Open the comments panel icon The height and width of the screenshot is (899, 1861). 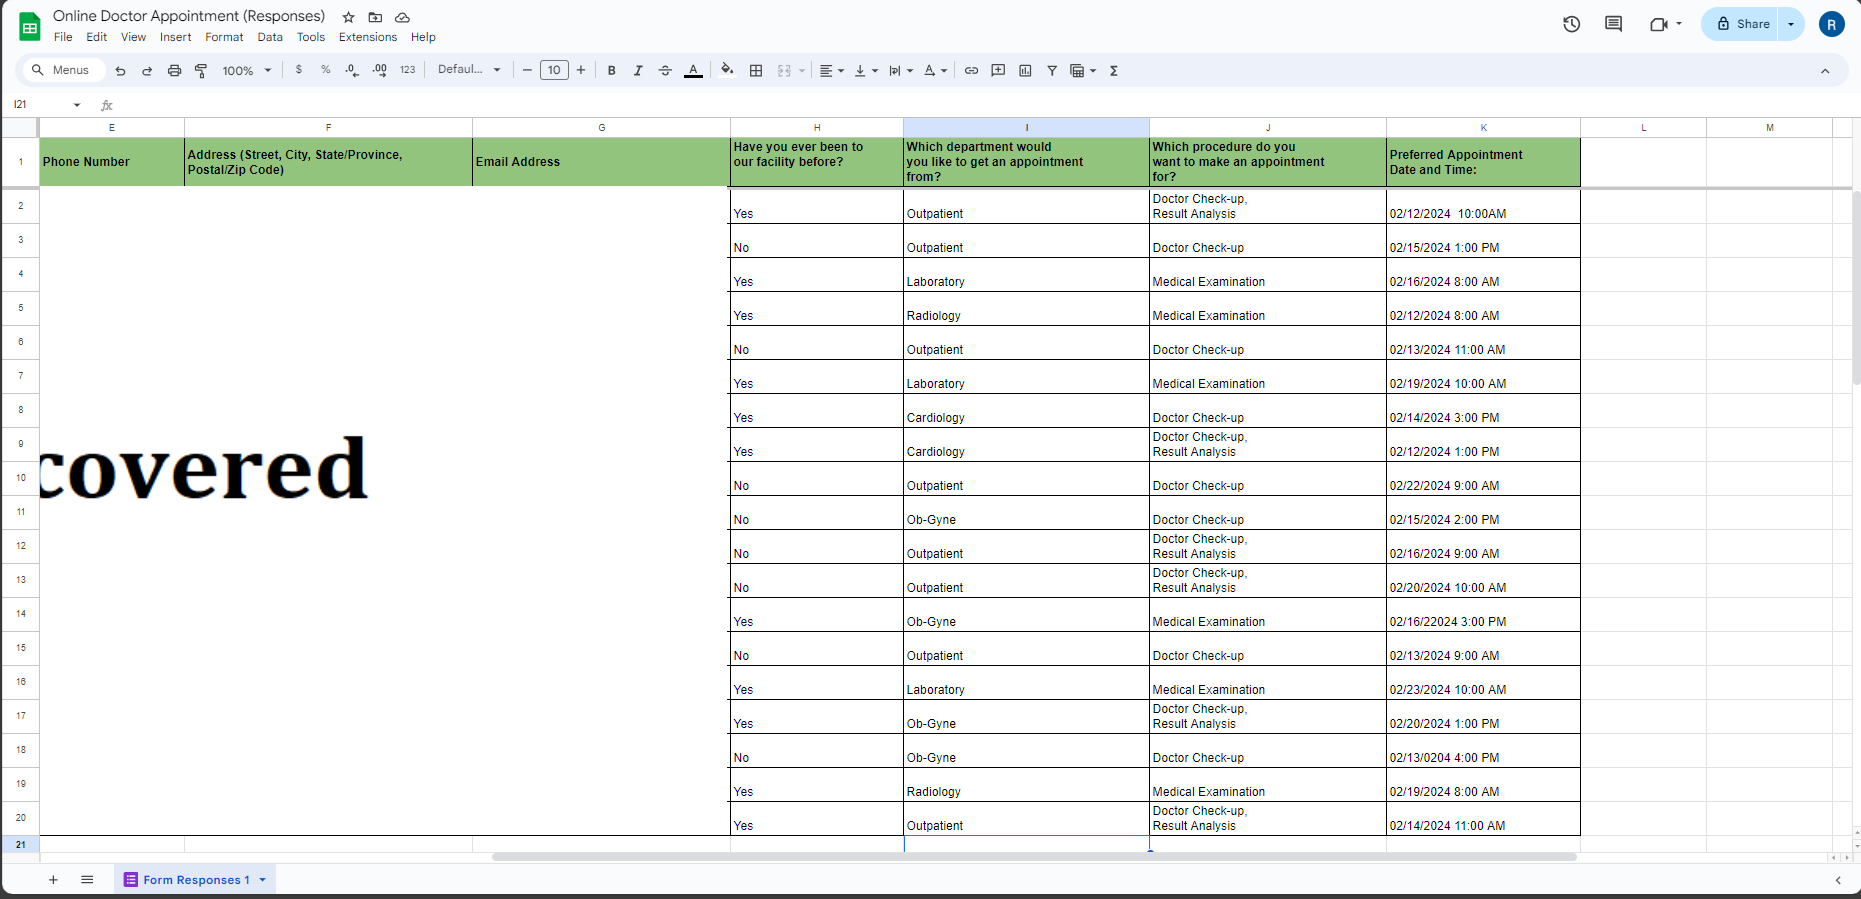click(x=1613, y=24)
